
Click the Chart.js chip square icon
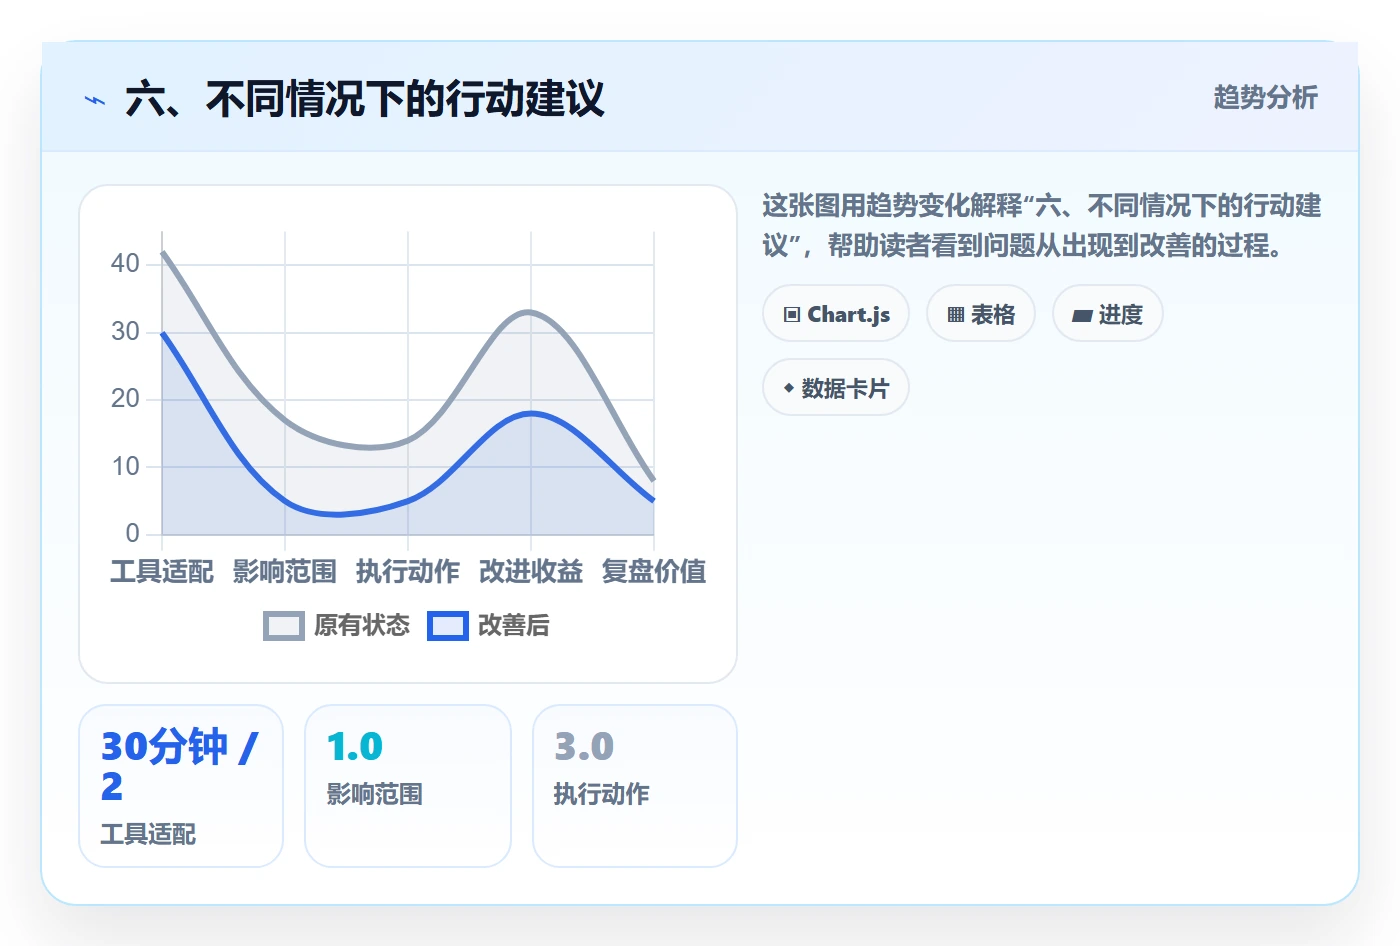(x=792, y=315)
